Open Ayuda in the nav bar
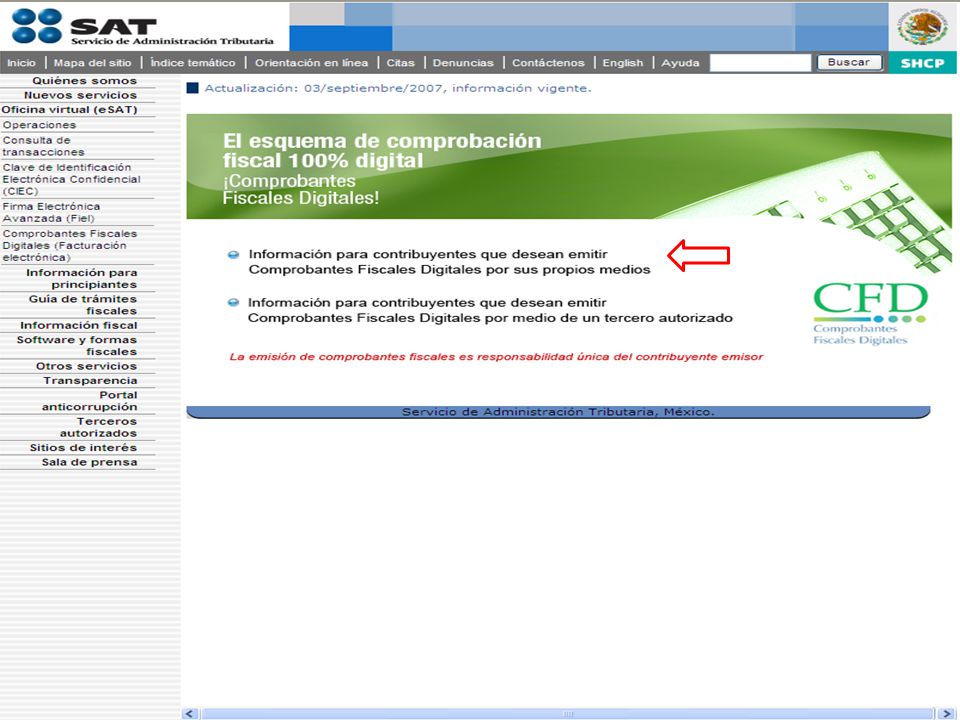The height and width of the screenshot is (720, 960). (x=680, y=62)
